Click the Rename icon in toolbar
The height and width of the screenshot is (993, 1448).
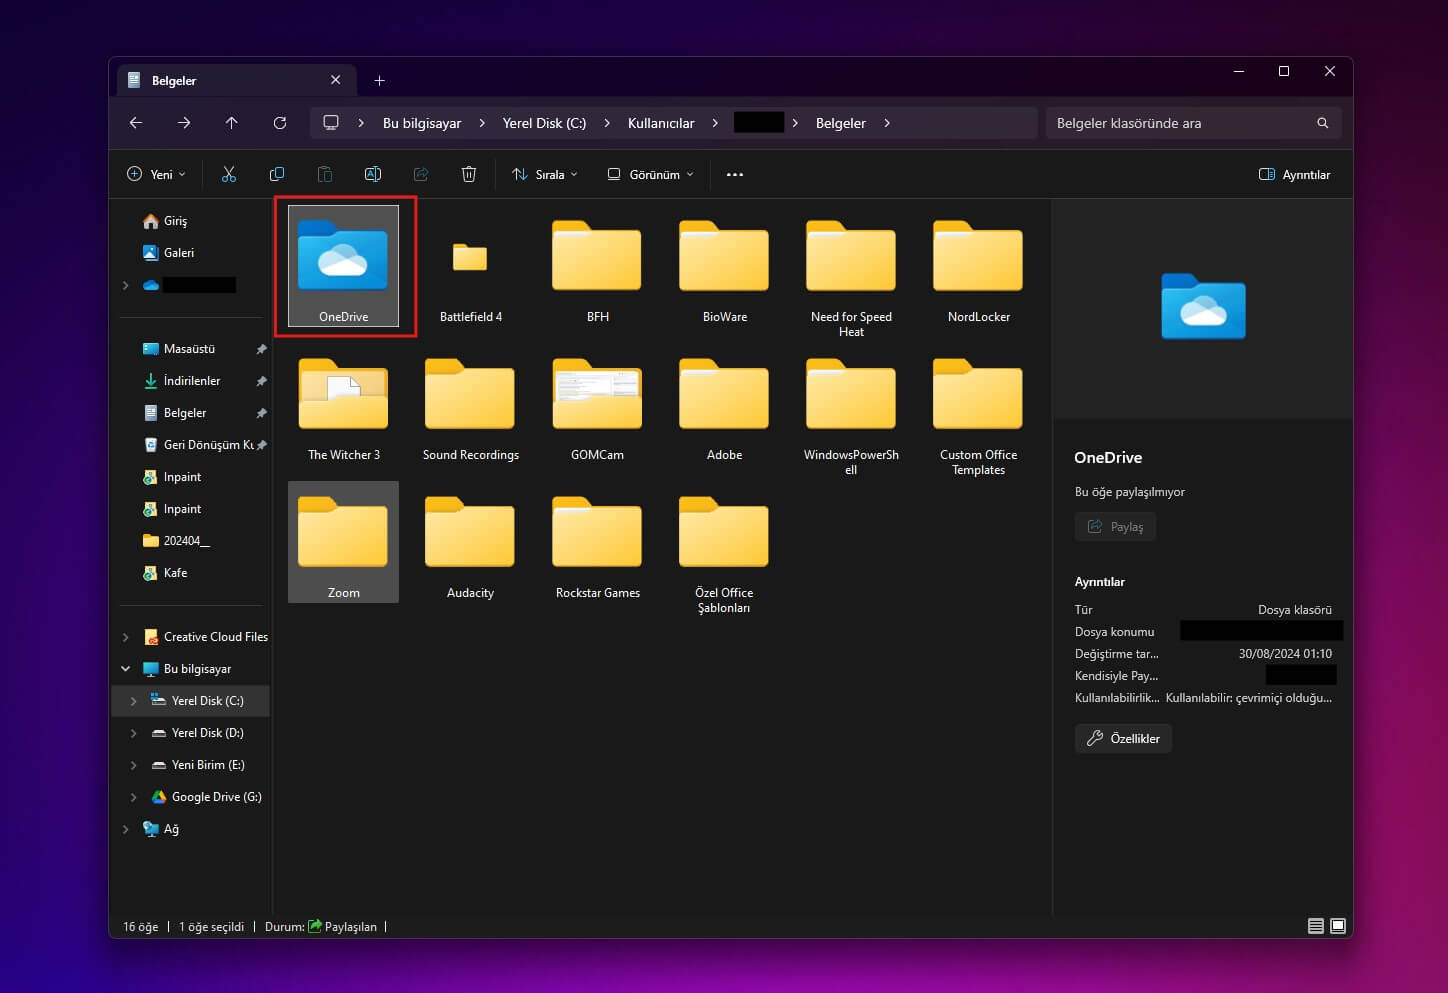pos(373,174)
